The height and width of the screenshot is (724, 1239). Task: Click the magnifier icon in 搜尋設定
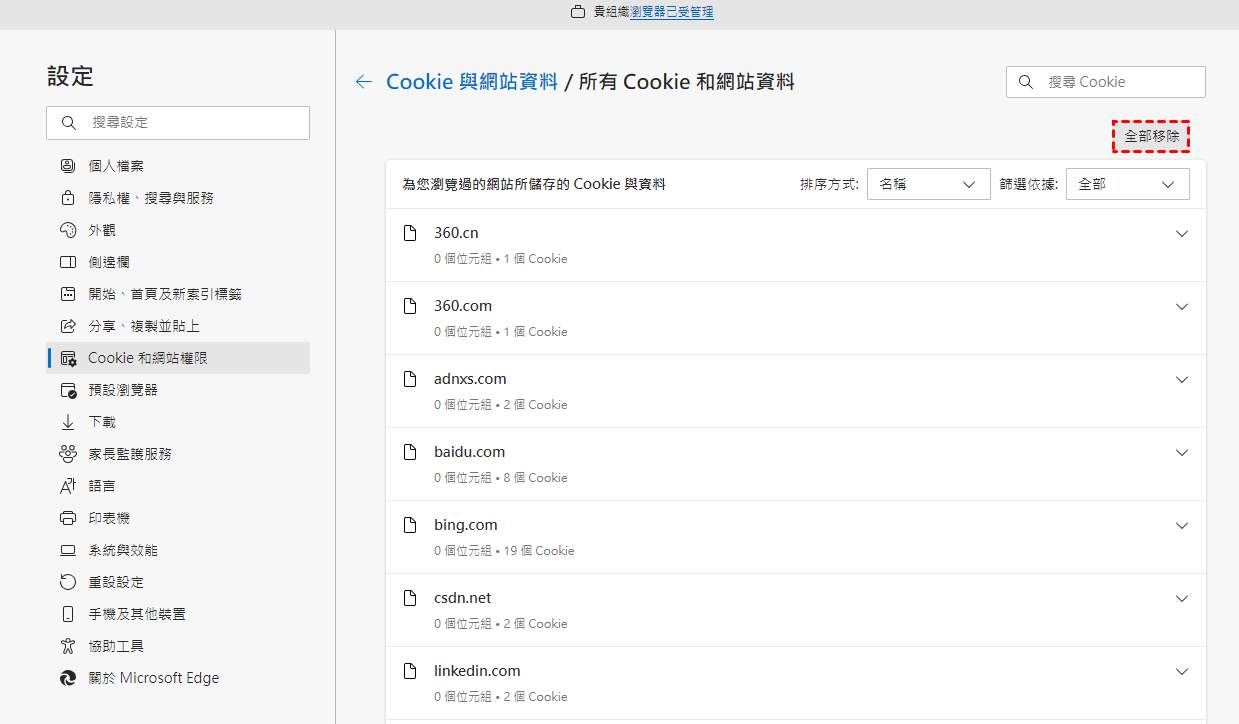pos(69,123)
